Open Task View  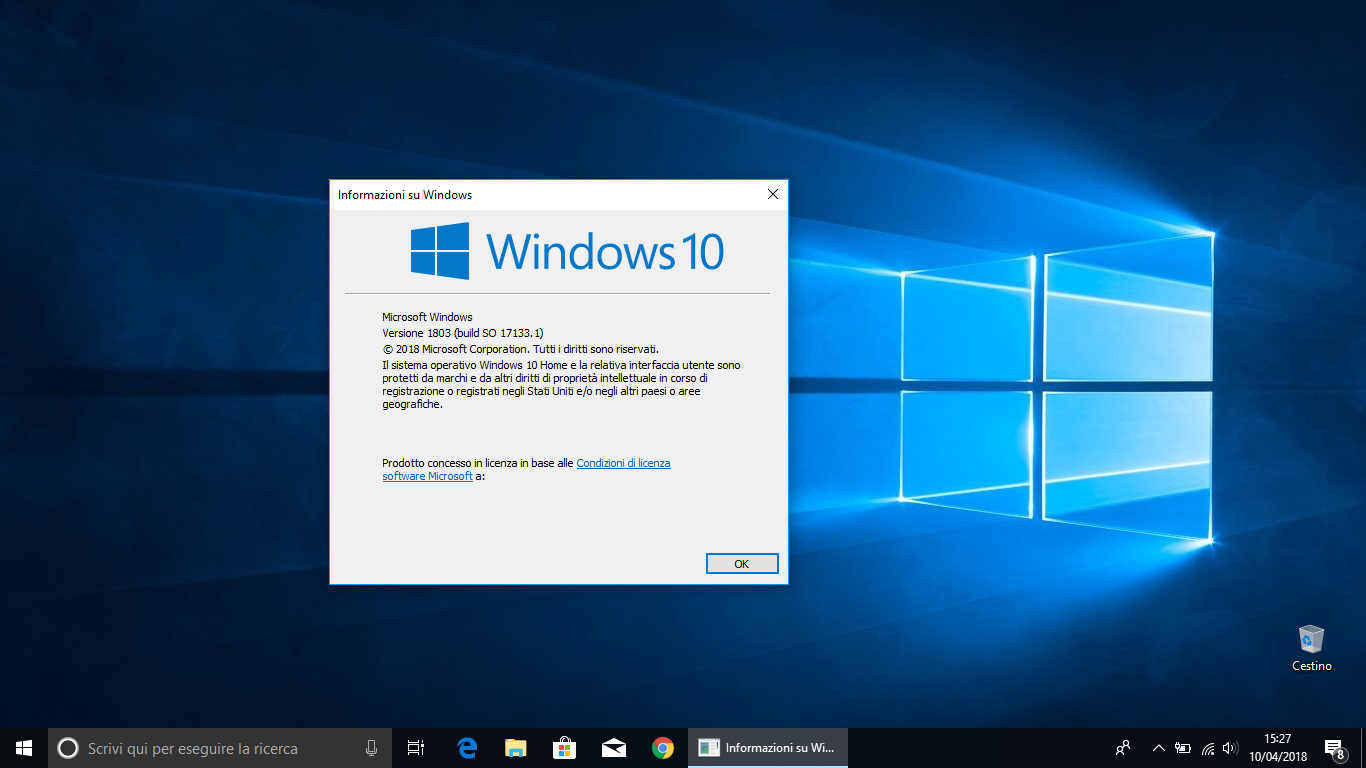(416, 747)
